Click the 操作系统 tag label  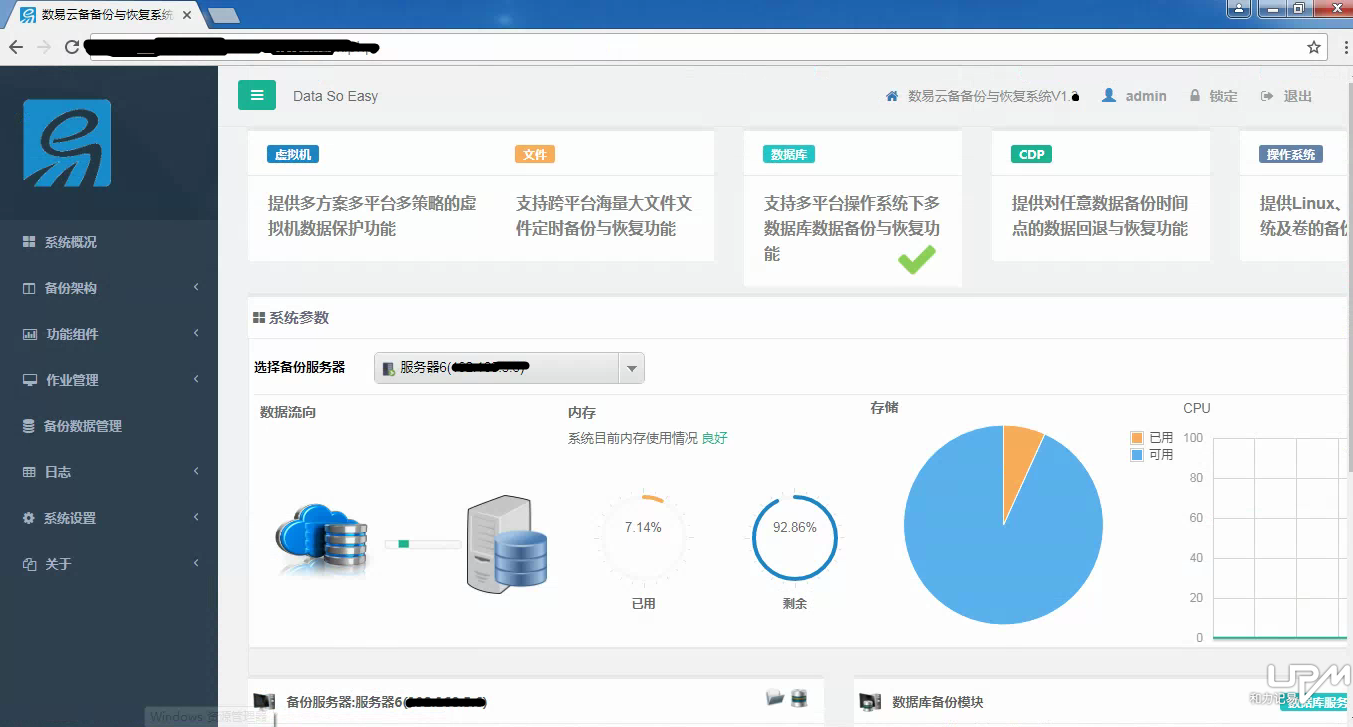(x=1291, y=154)
